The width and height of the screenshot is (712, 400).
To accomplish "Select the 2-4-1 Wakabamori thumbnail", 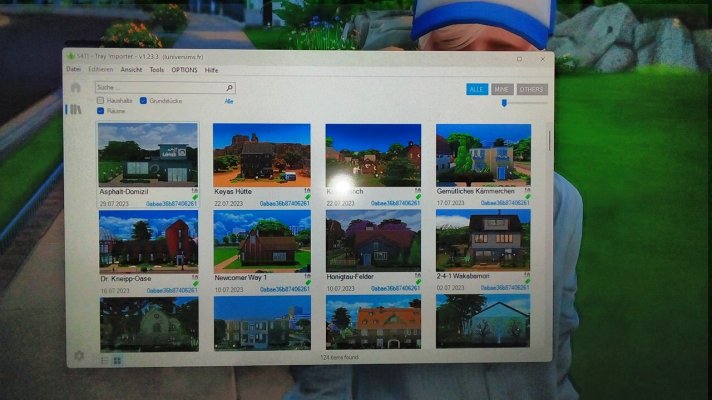I will [x=483, y=240].
